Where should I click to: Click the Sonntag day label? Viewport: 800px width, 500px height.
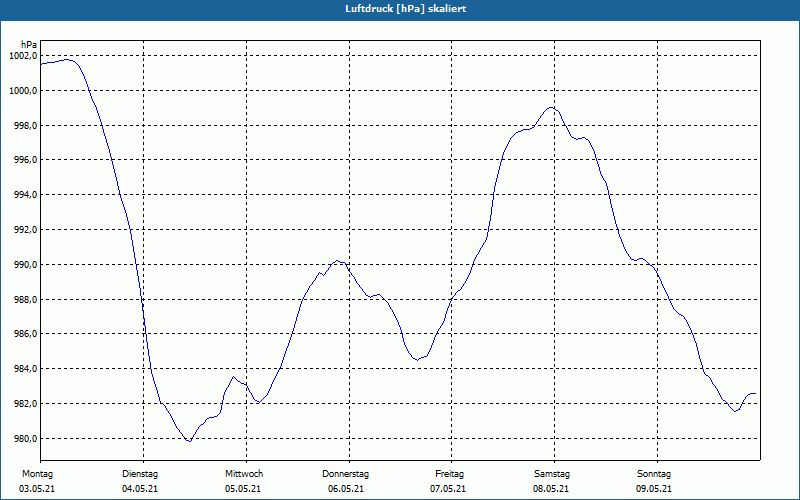point(654,474)
